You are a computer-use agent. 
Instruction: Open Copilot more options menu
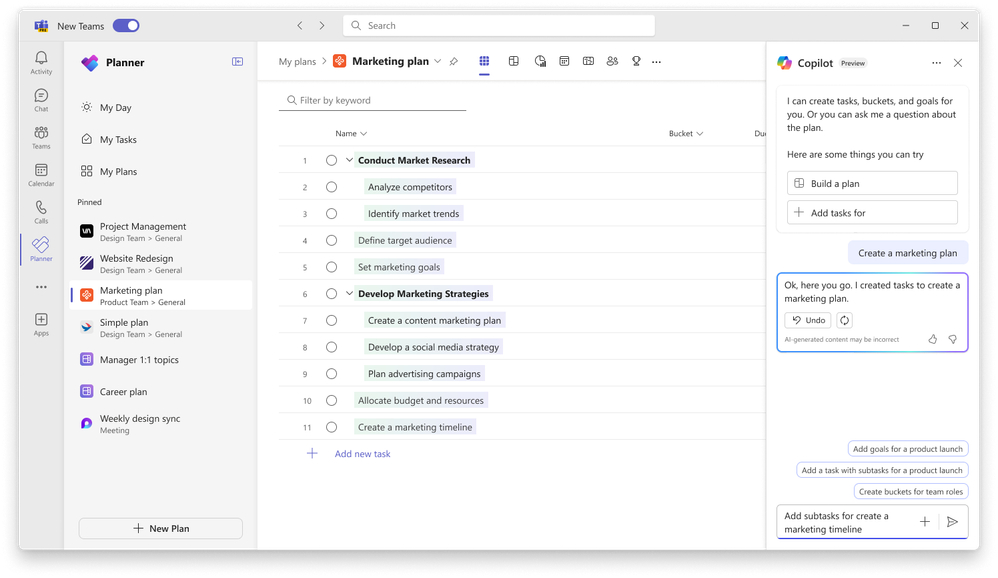[x=936, y=63]
